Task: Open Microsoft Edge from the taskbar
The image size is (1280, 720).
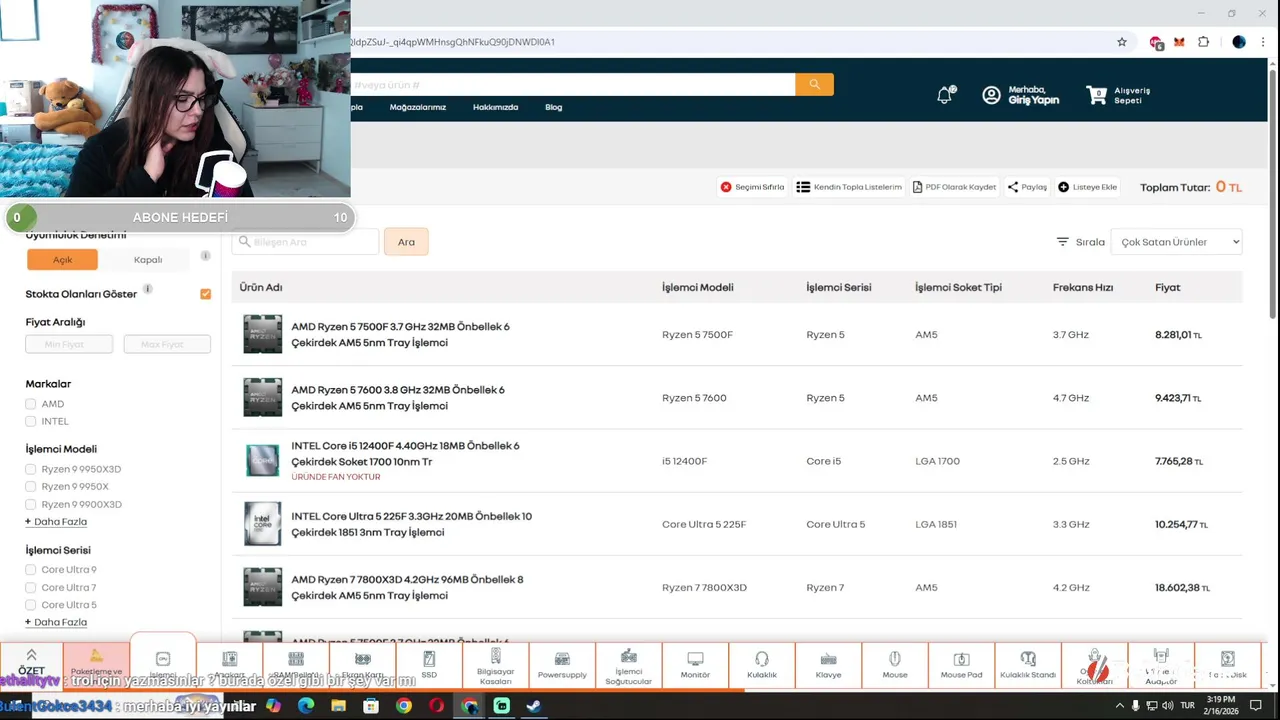Action: pyautogui.click(x=306, y=706)
